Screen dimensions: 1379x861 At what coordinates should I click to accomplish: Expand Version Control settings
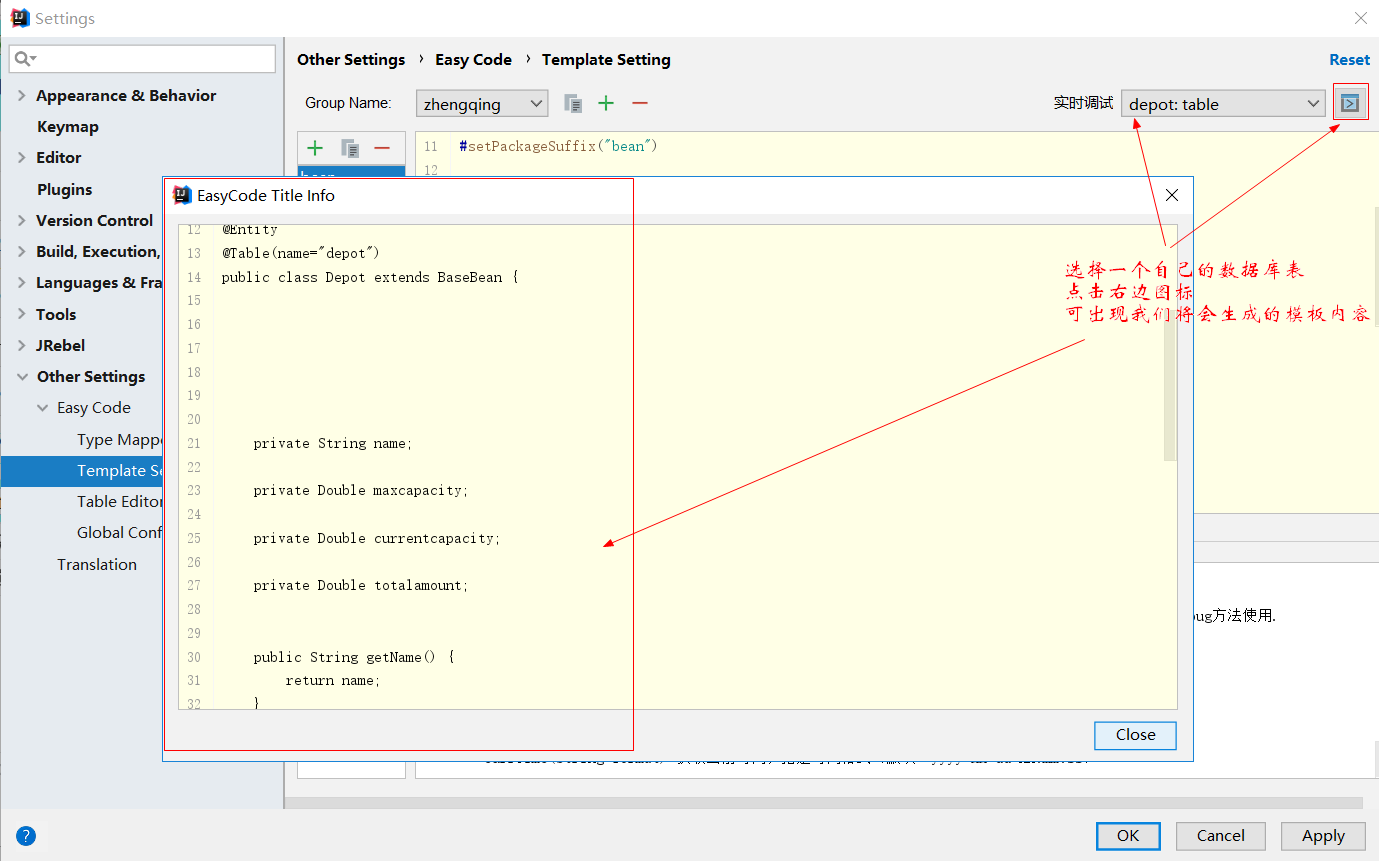tap(22, 221)
